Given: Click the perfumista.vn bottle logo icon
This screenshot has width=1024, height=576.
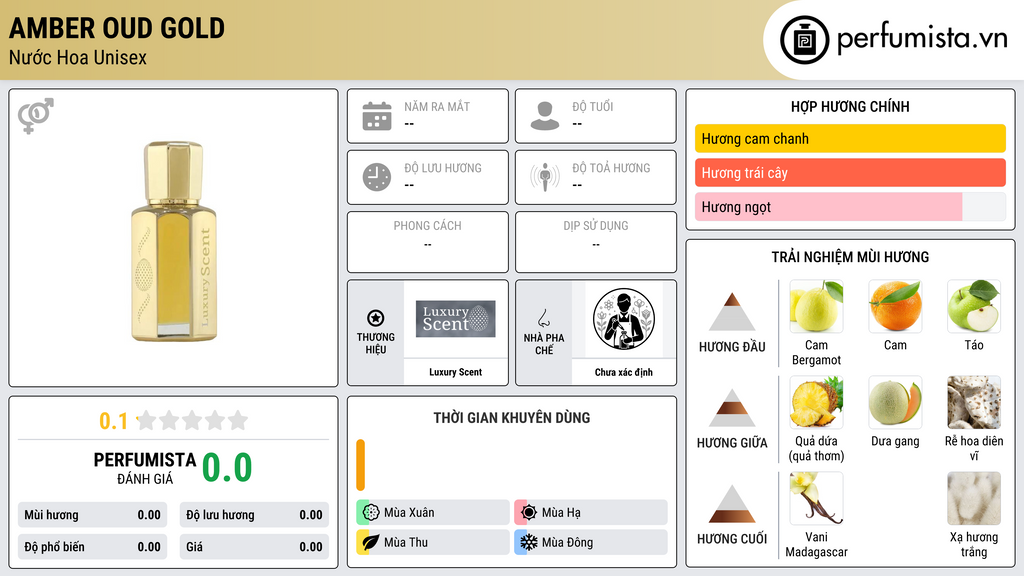Looking at the screenshot, I should (x=804, y=40).
